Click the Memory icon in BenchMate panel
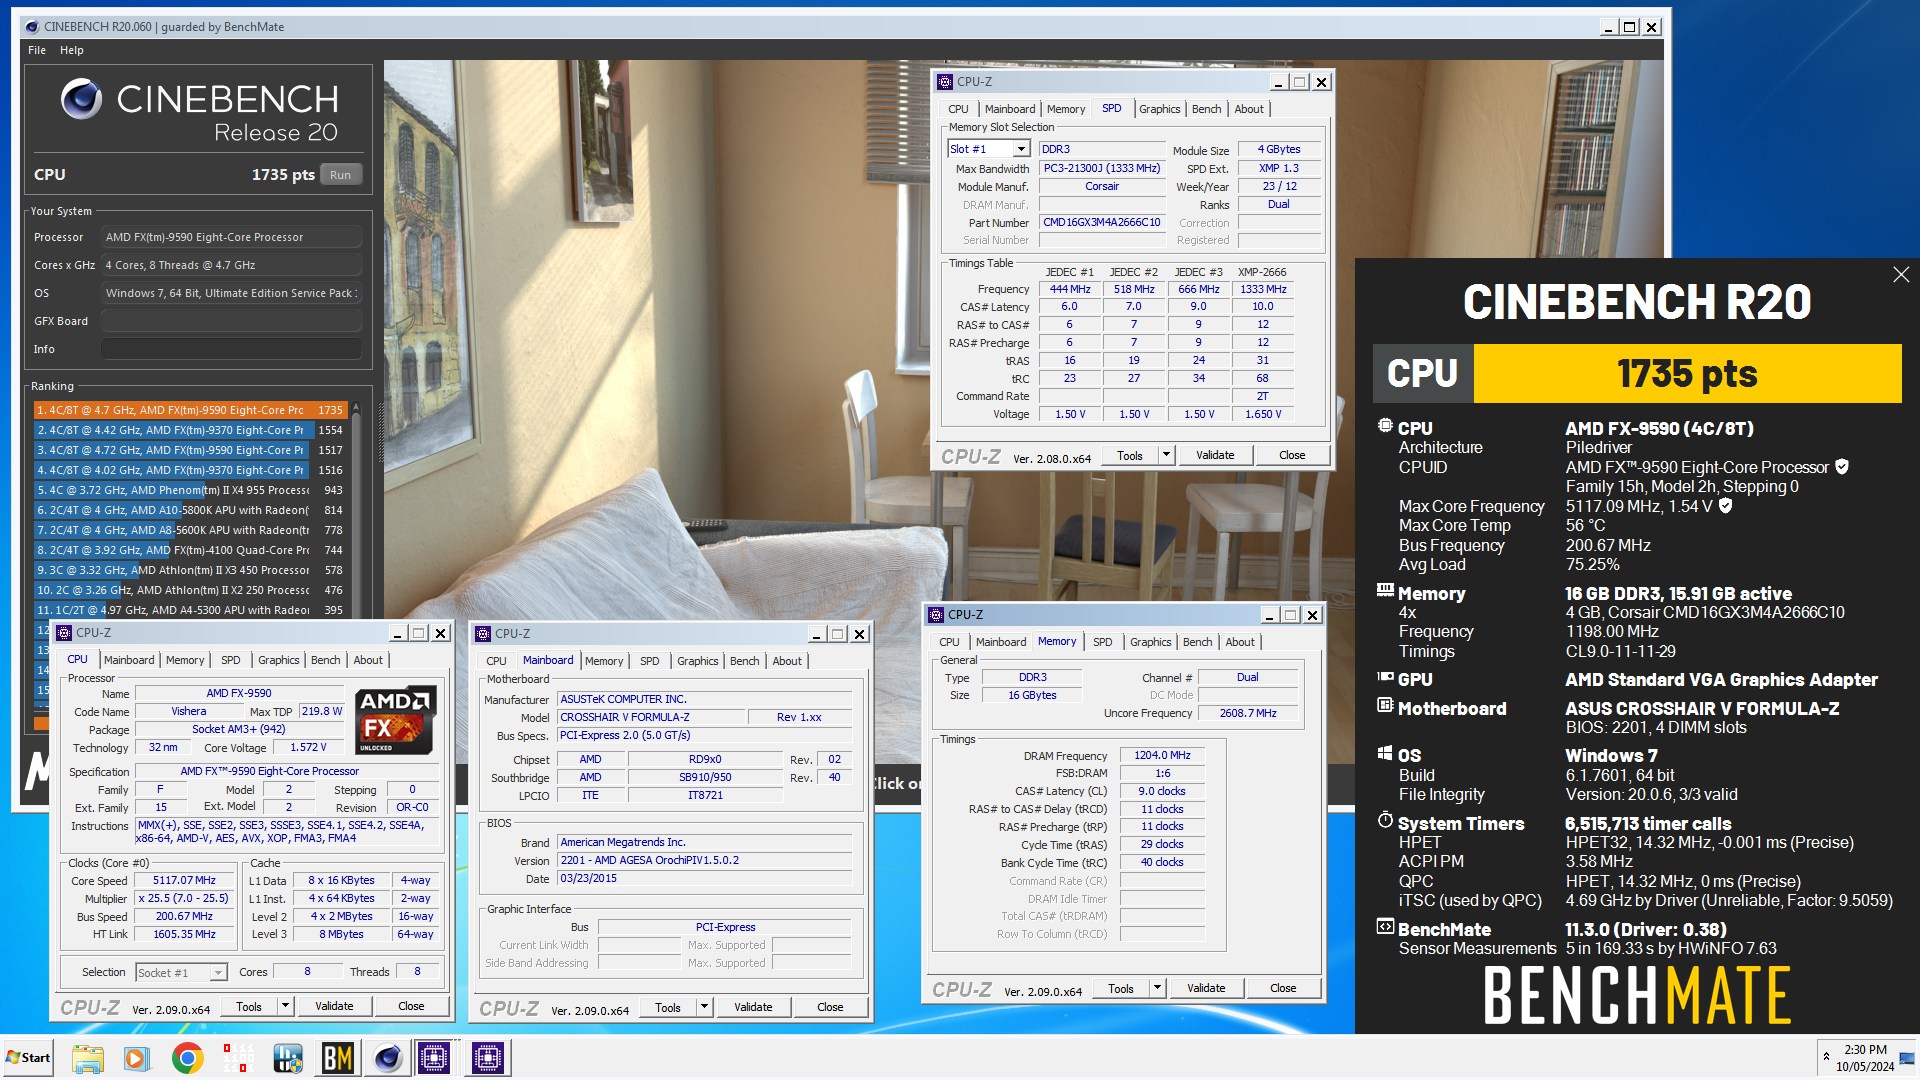The width and height of the screenshot is (1920, 1080). 1385,591
